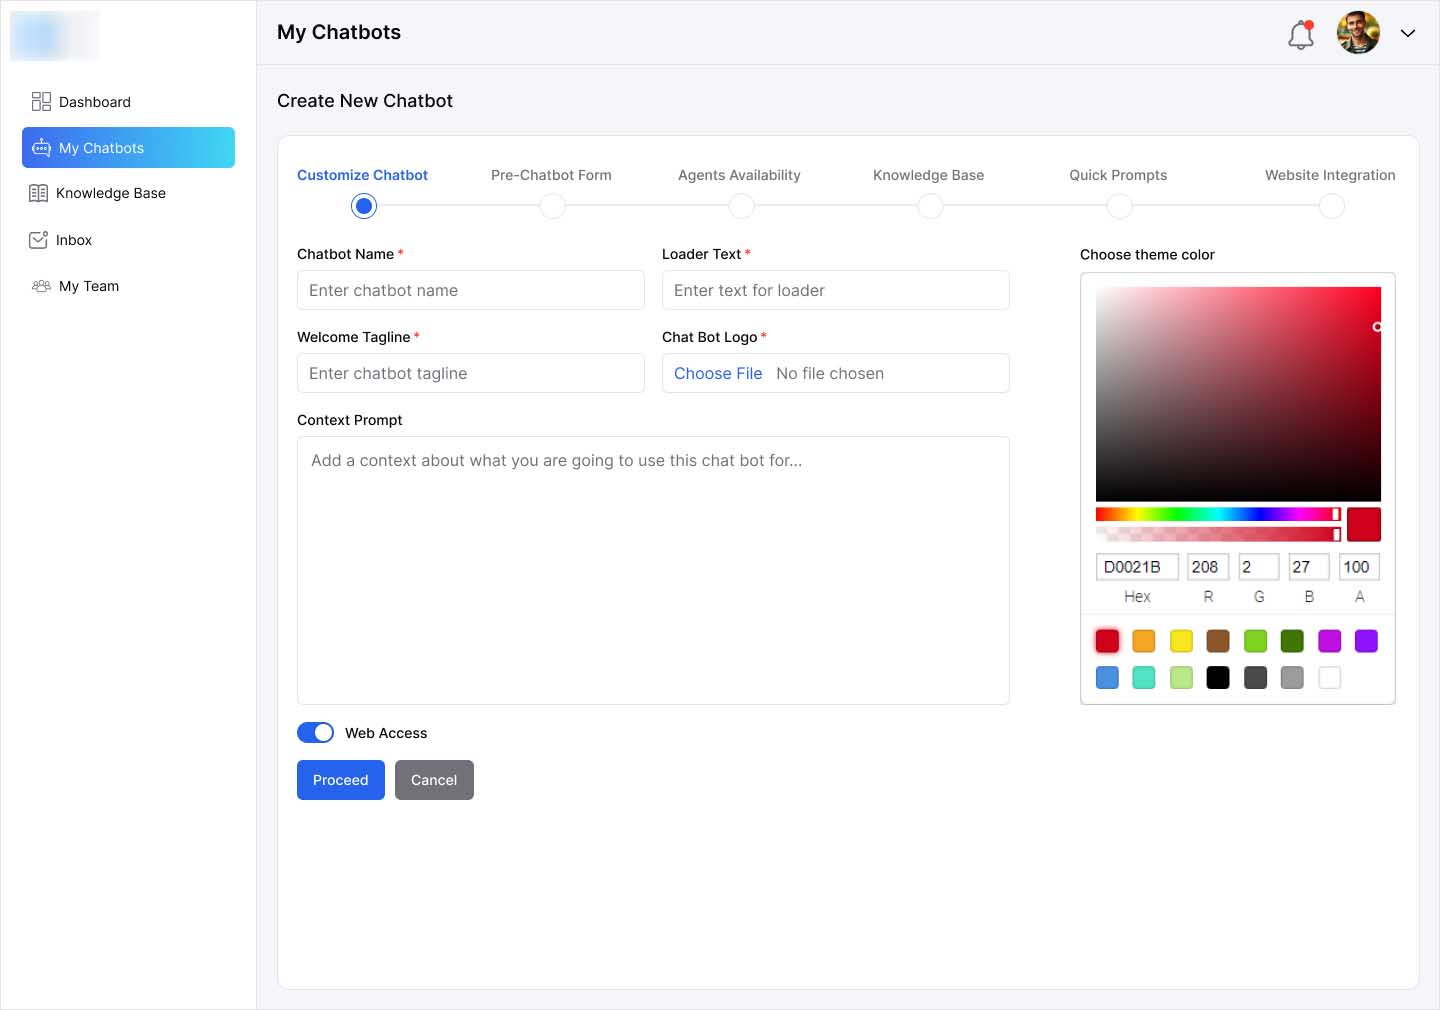Screen dimensions: 1440x1010
Task: Click the alpha transparency slider
Action: click(x=1218, y=534)
